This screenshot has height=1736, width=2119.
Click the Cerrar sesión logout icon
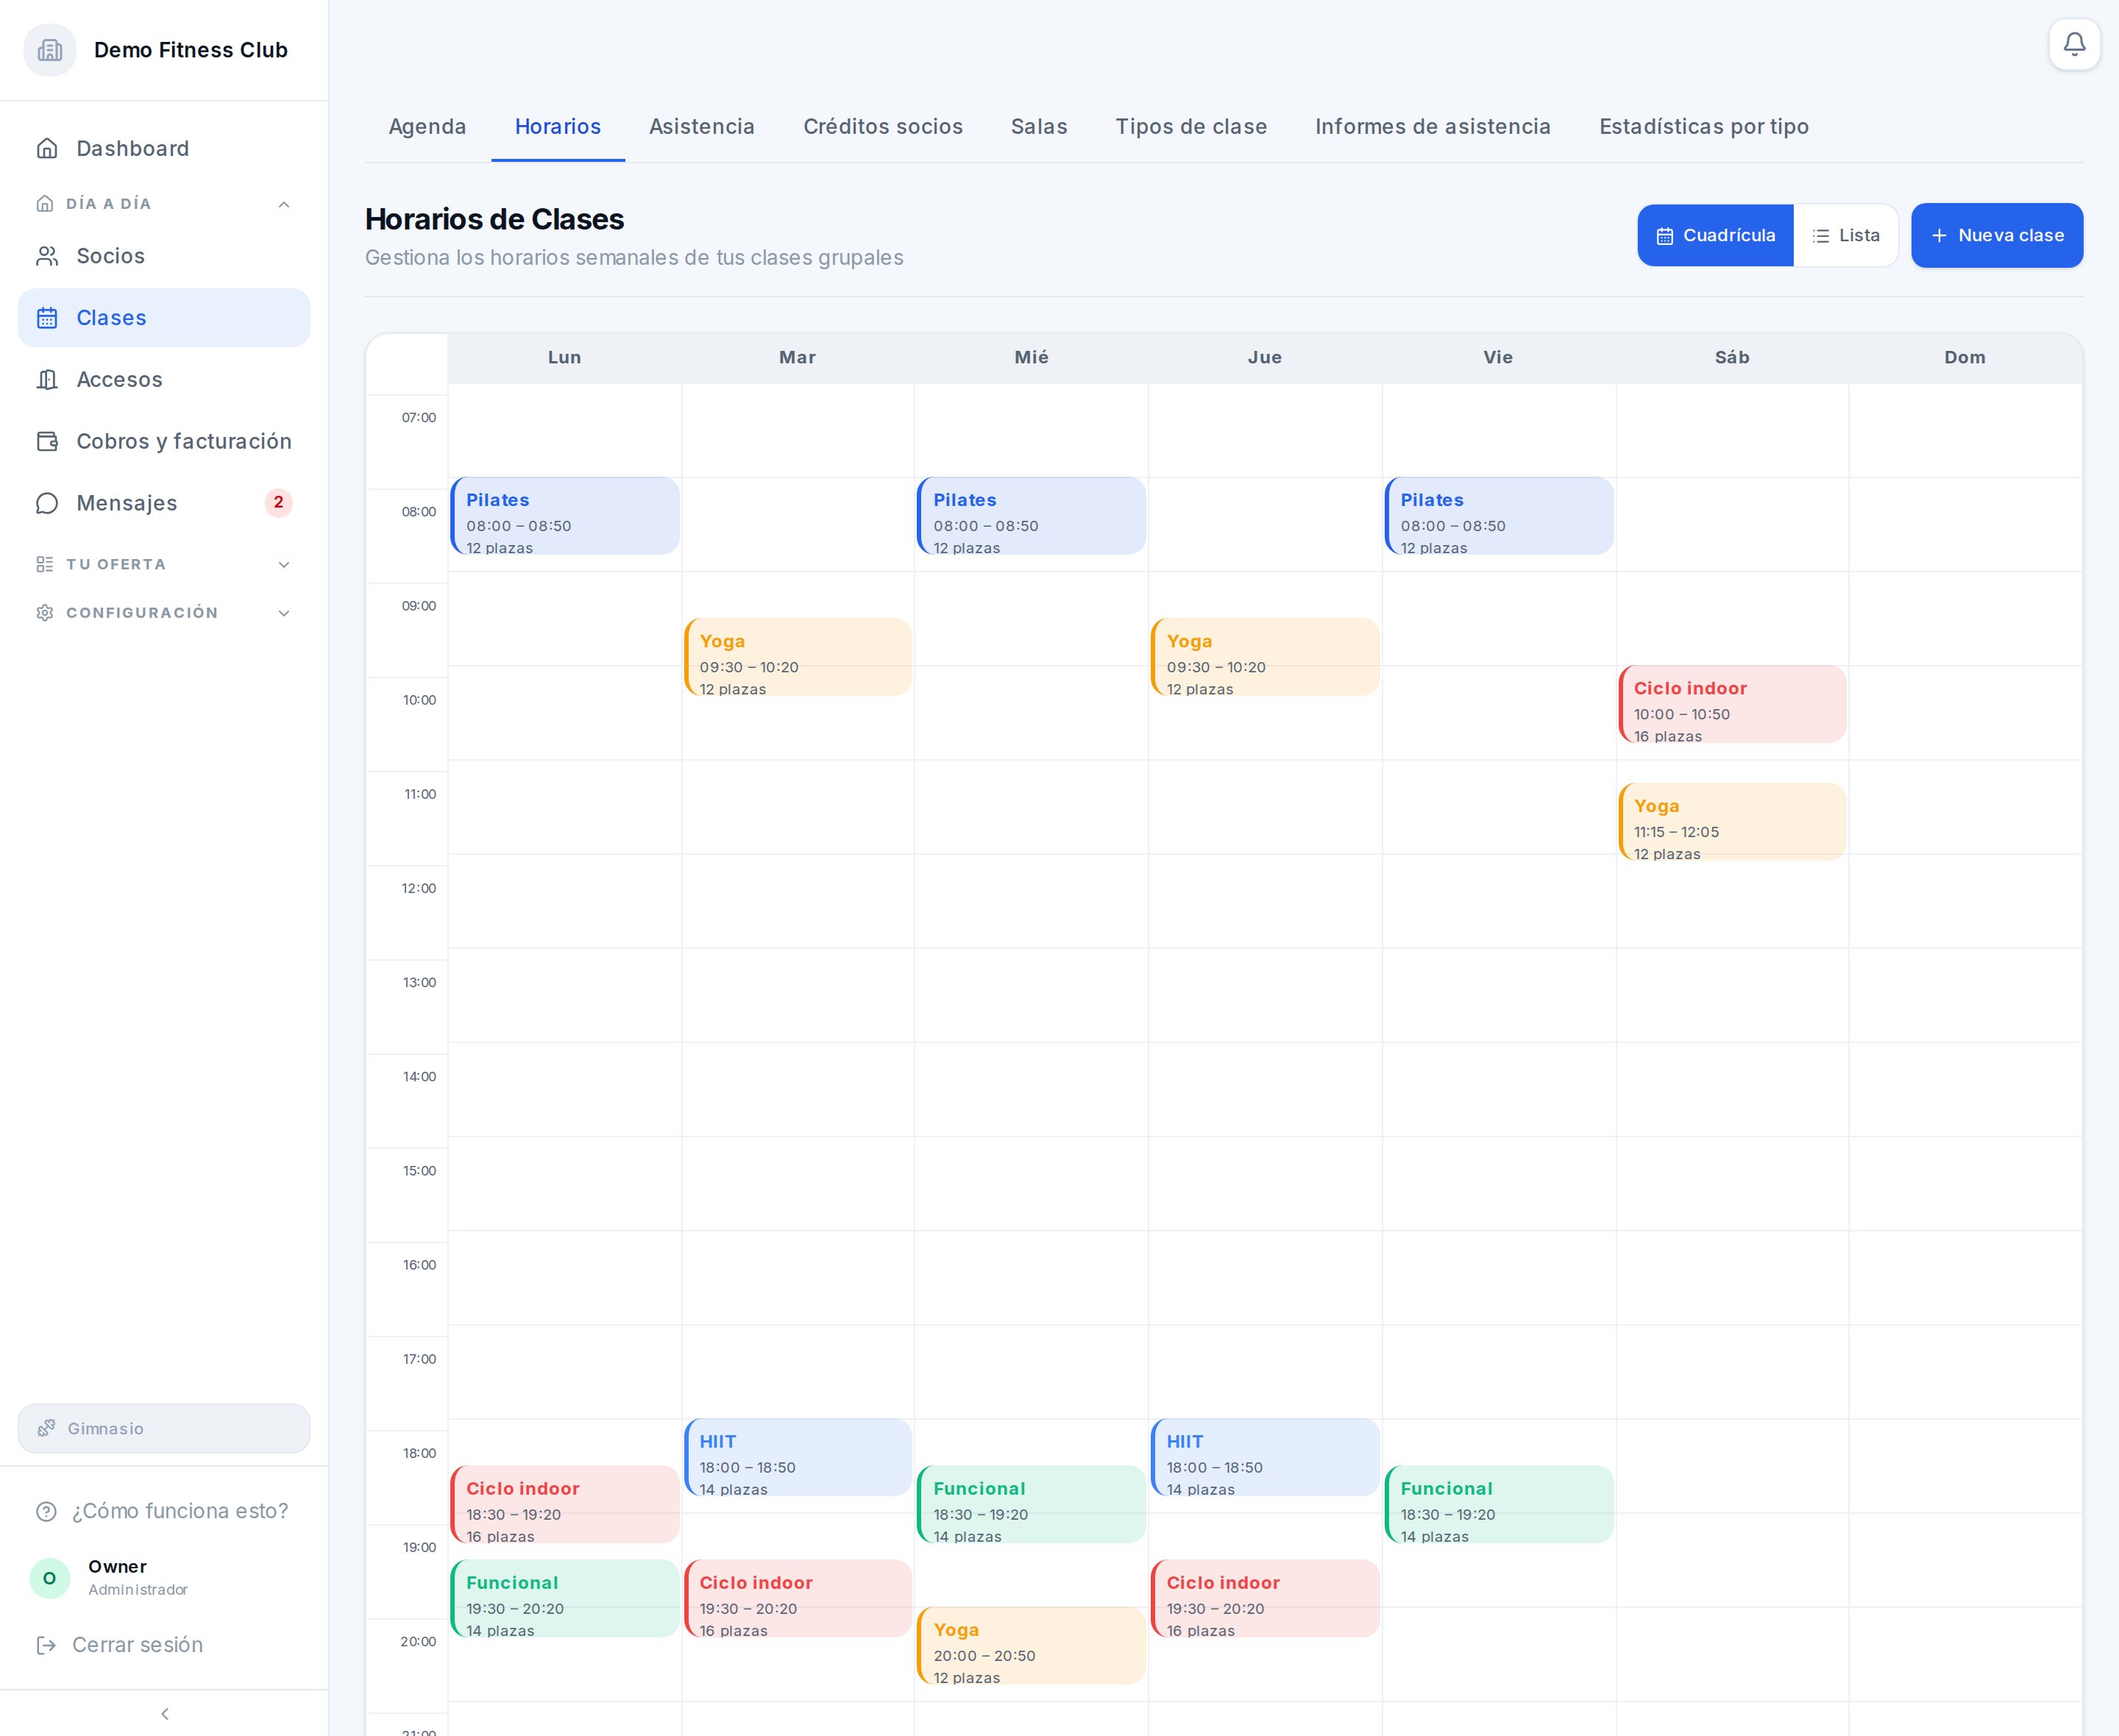[x=46, y=1645]
